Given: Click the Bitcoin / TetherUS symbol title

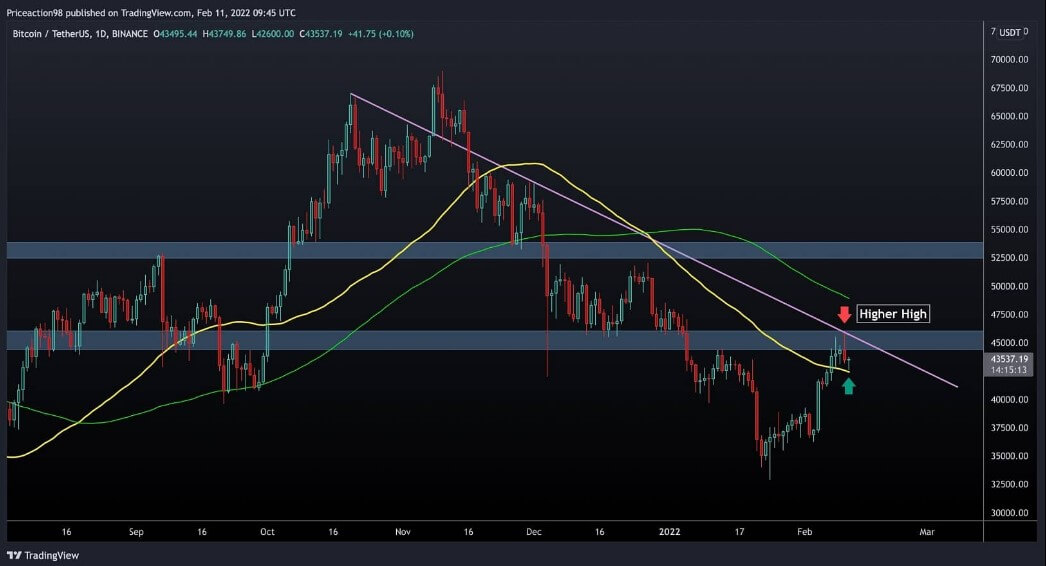Looking at the screenshot, I should click(x=50, y=33).
